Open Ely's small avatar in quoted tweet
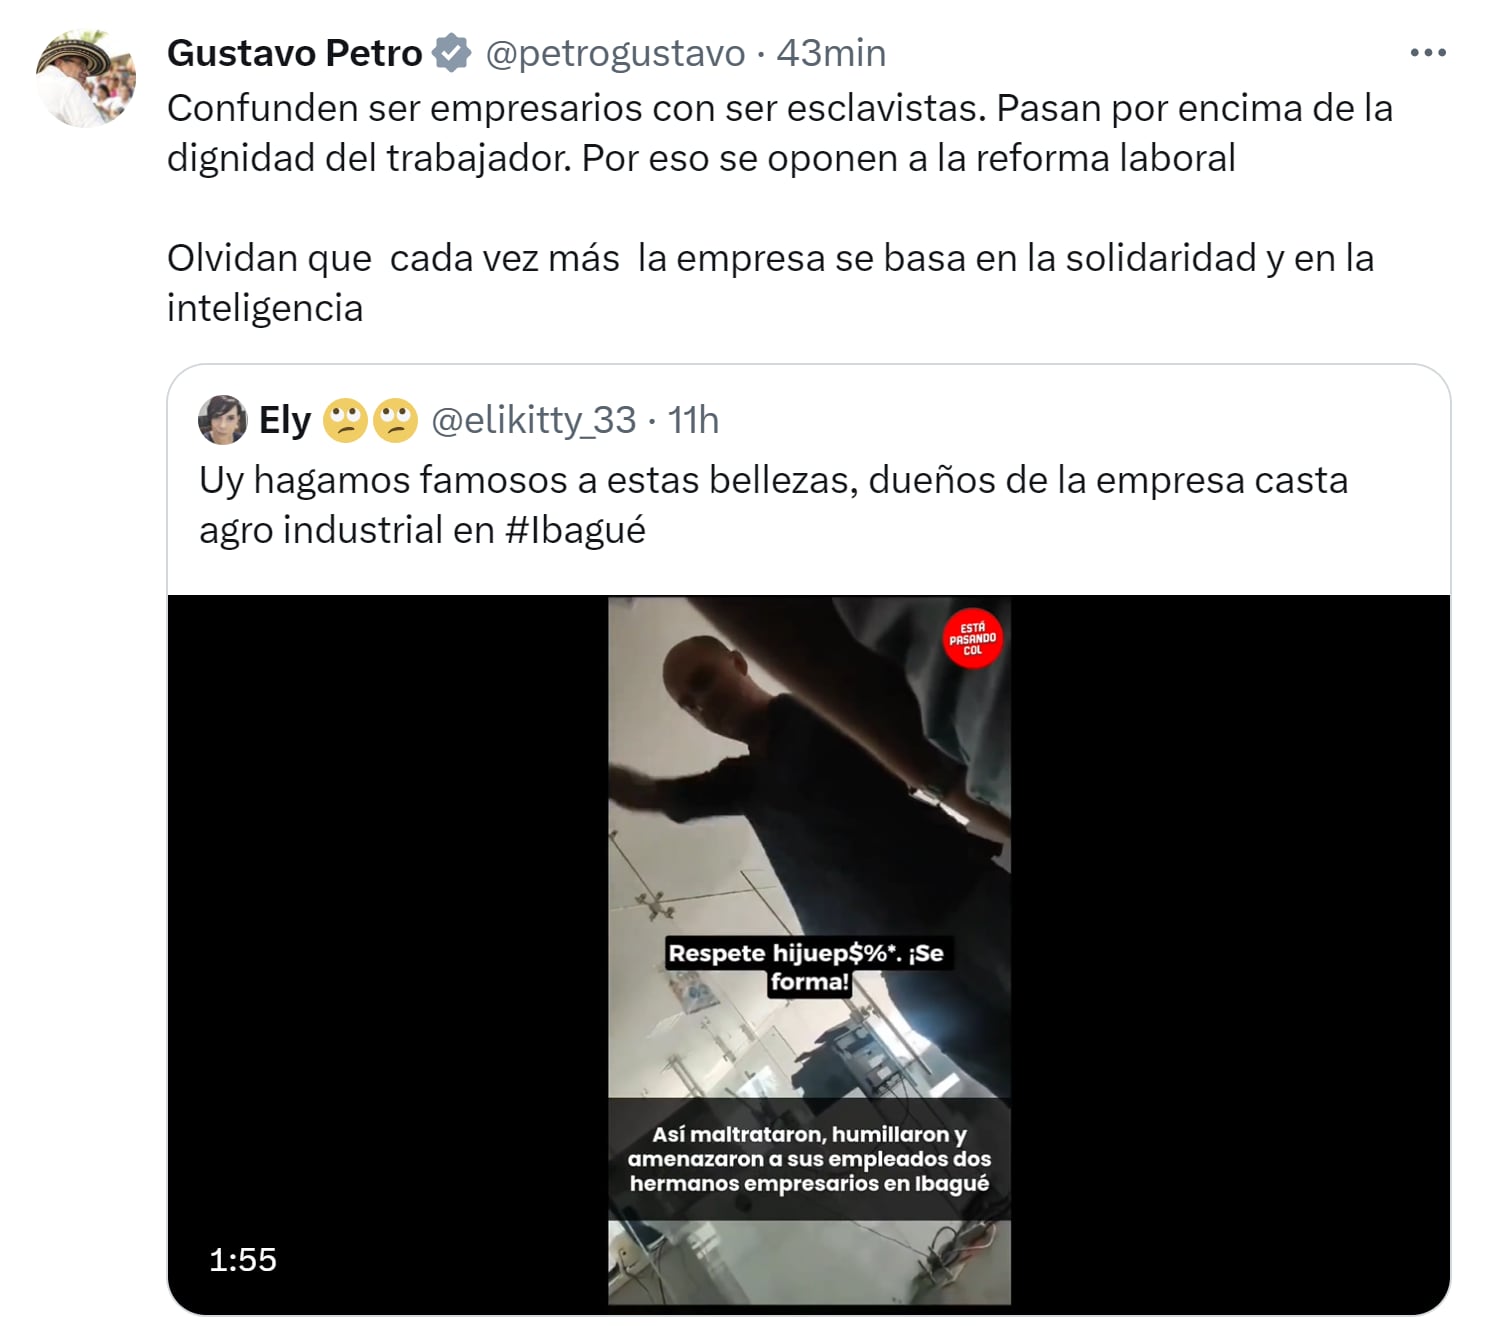The width and height of the screenshot is (1491, 1326). click(222, 420)
